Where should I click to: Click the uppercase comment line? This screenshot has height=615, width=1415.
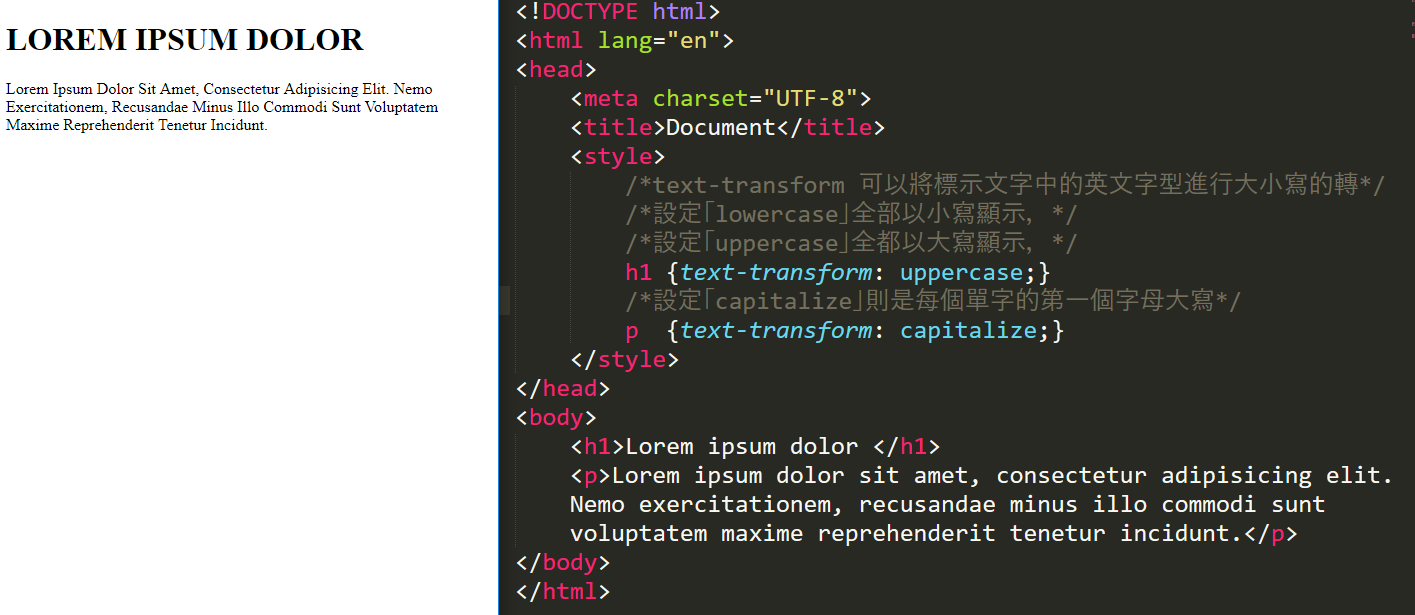click(x=850, y=244)
